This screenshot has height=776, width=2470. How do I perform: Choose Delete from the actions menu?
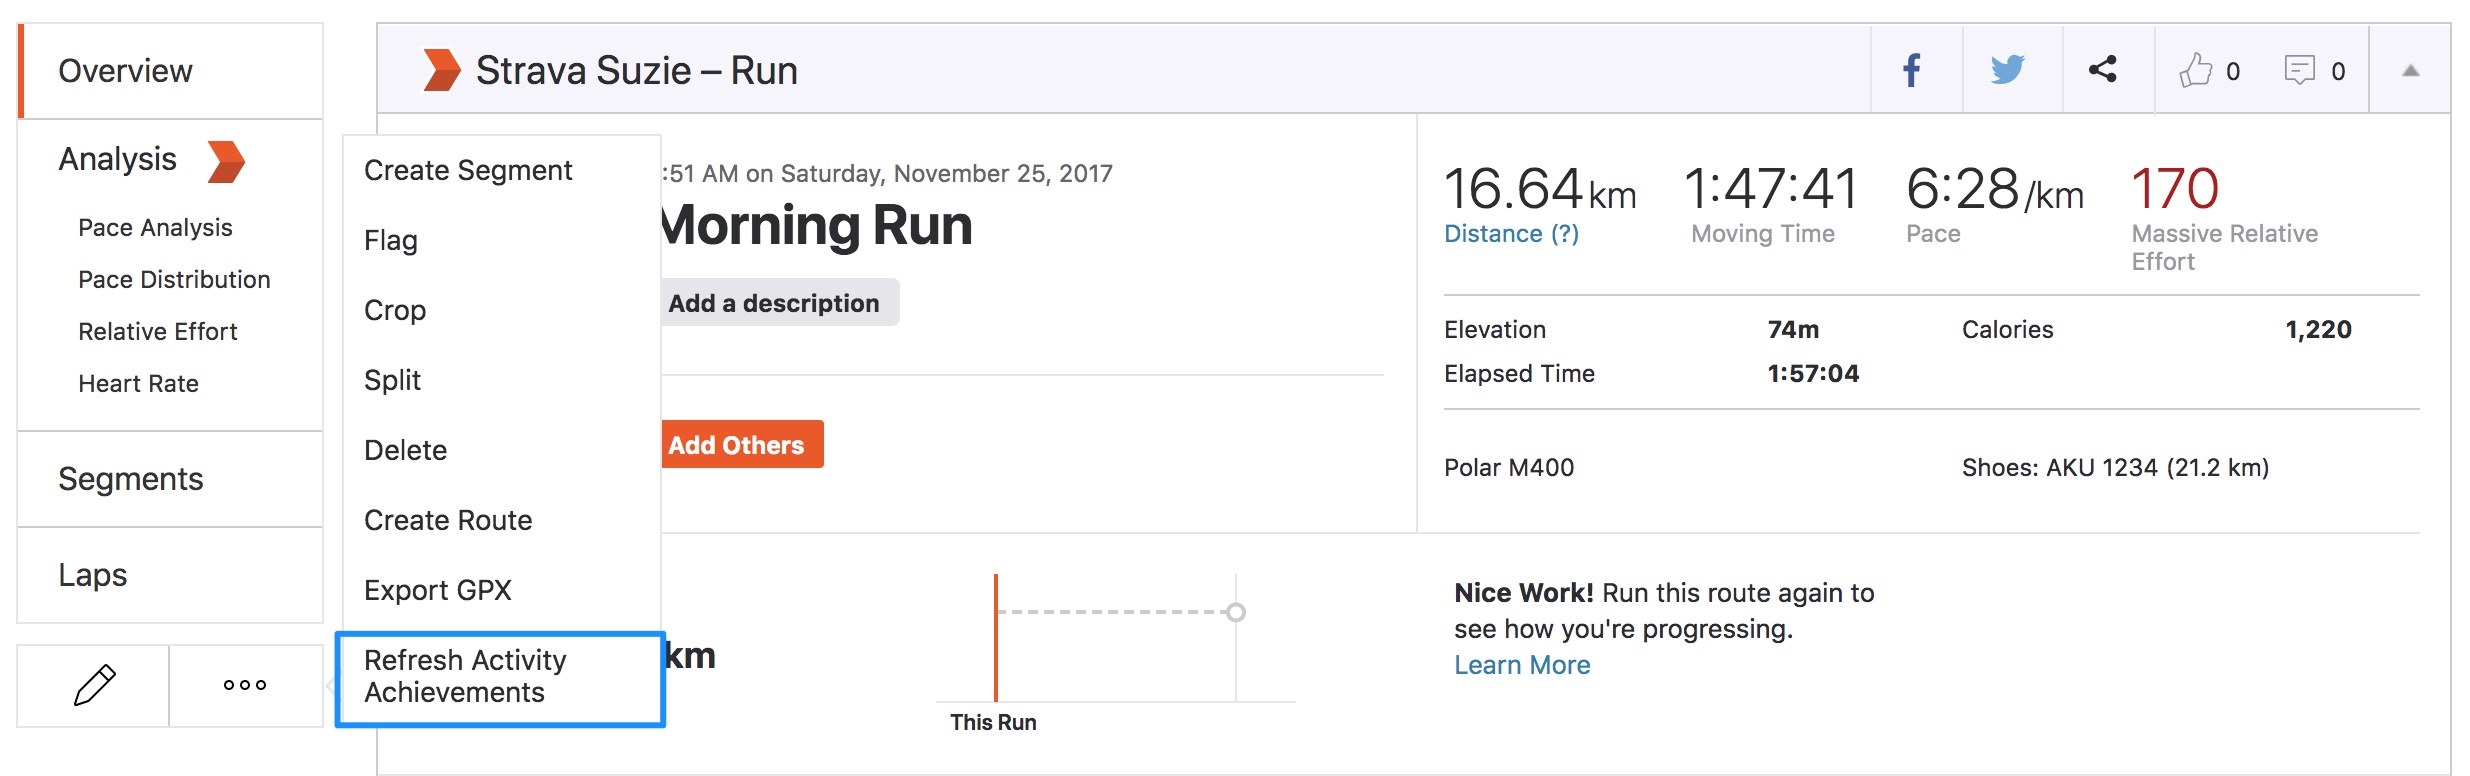pyautogui.click(x=405, y=450)
